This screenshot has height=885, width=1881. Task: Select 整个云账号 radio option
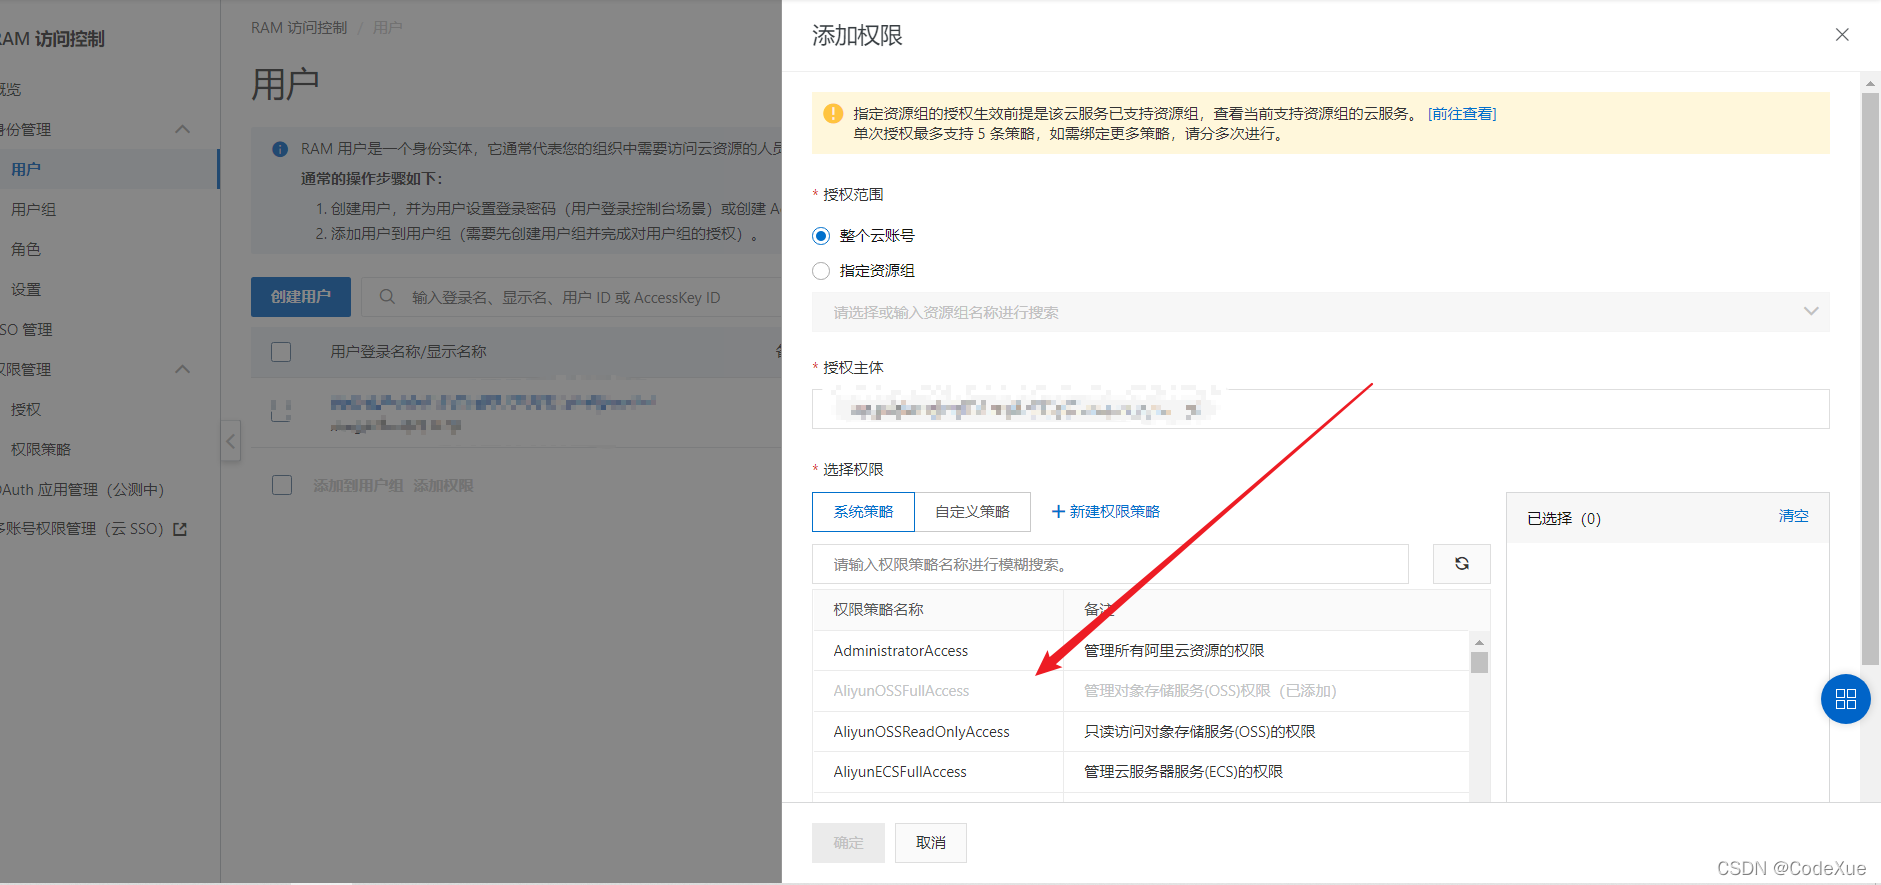tap(821, 236)
